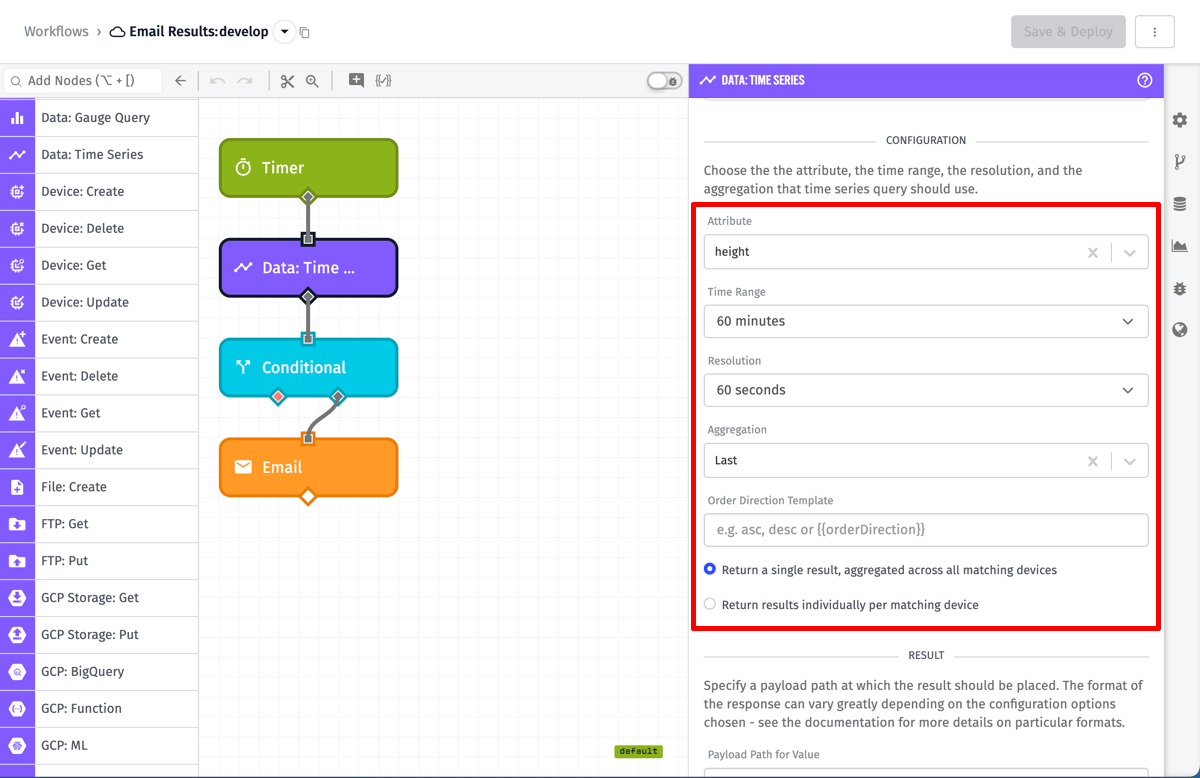Select the GCP Storage: Put node icon
Screen dimensions: 1200x778
[17, 635]
